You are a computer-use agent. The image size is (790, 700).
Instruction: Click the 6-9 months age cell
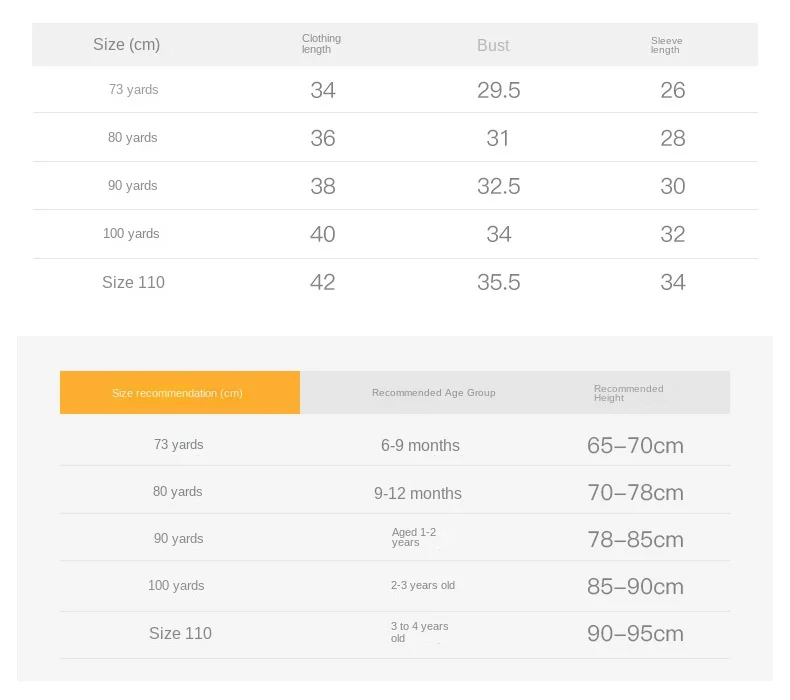[x=420, y=446]
